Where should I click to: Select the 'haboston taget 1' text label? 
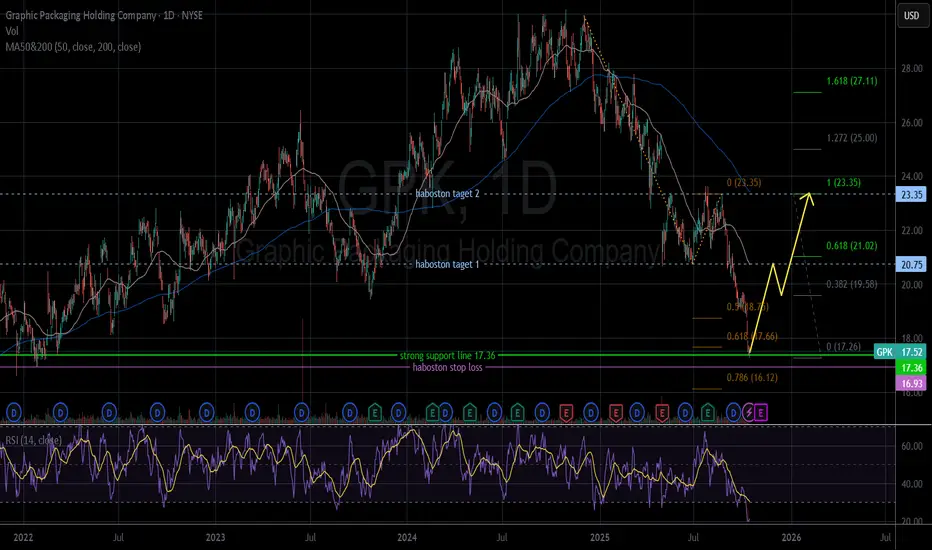click(457, 264)
